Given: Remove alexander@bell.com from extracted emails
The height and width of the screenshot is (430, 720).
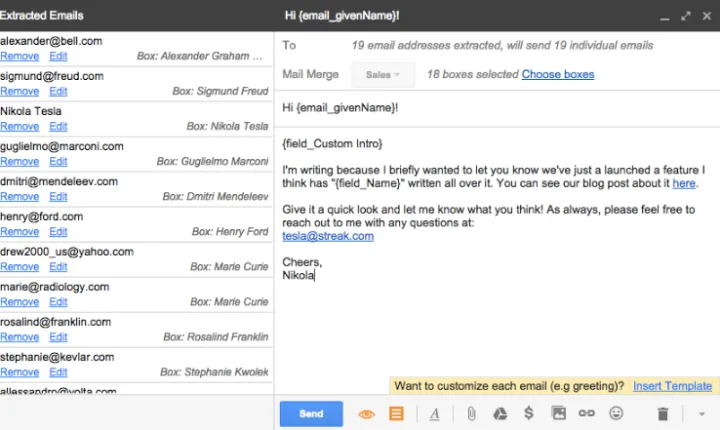Looking at the screenshot, I should tap(19, 56).
